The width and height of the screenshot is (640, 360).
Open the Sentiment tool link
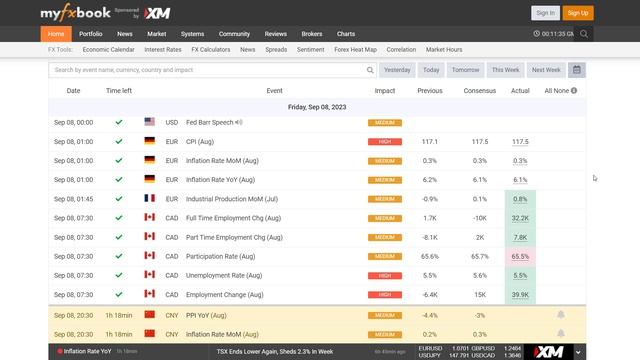tap(311, 49)
